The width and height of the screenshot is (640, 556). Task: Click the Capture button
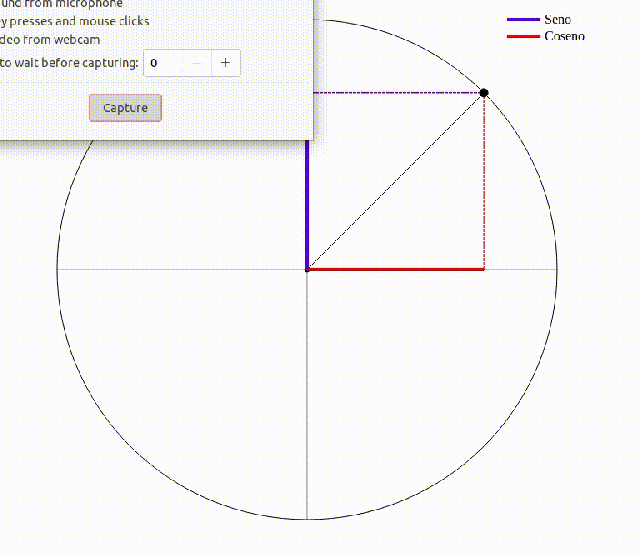click(x=125, y=108)
